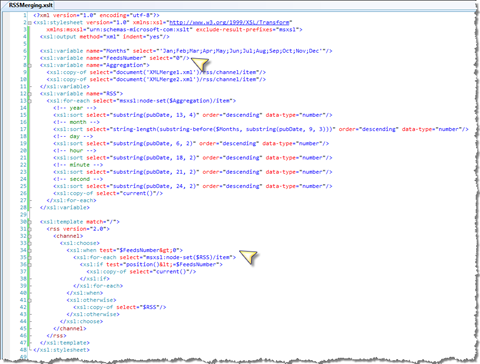Click the closing xsl:if tag on line 38

pyautogui.click(x=95, y=279)
